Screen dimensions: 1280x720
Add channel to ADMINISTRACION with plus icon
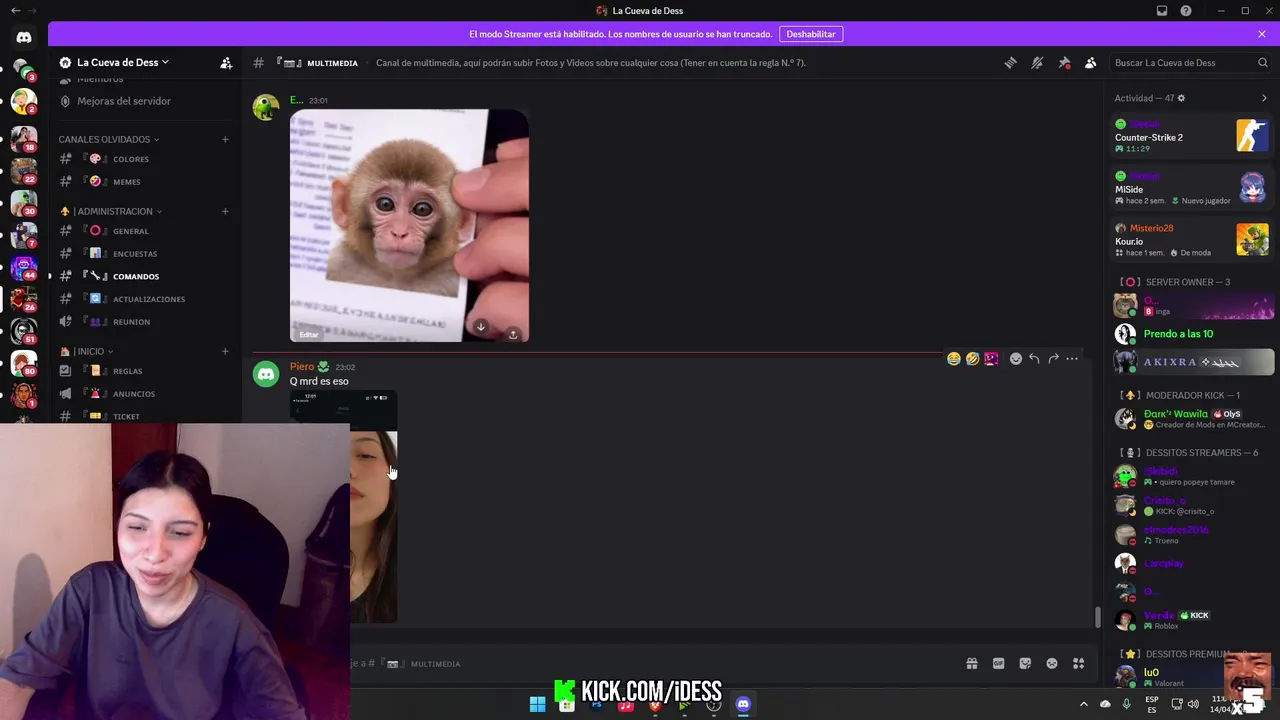point(225,211)
